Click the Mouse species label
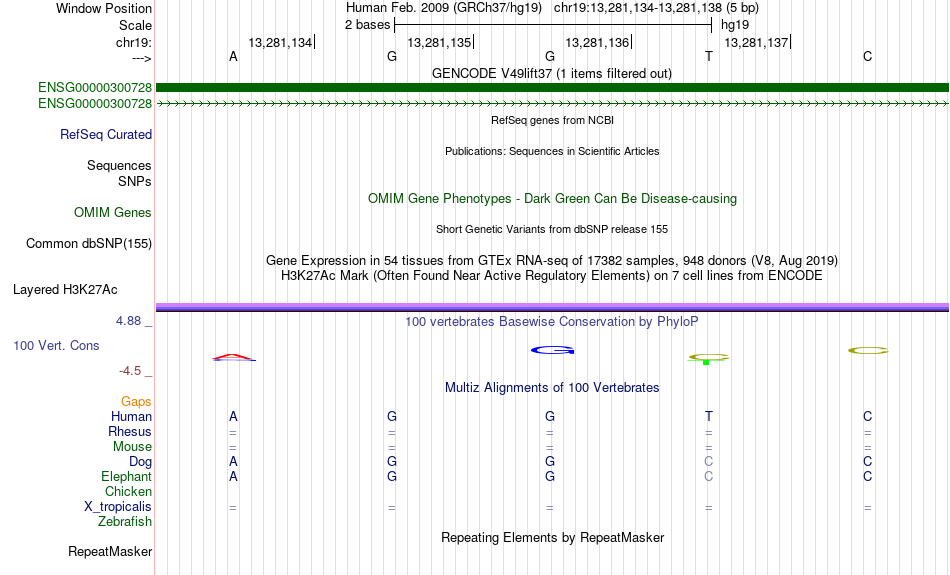The height and width of the screenshot is (575, 950). pyautogui.click(x=132, y=447)
